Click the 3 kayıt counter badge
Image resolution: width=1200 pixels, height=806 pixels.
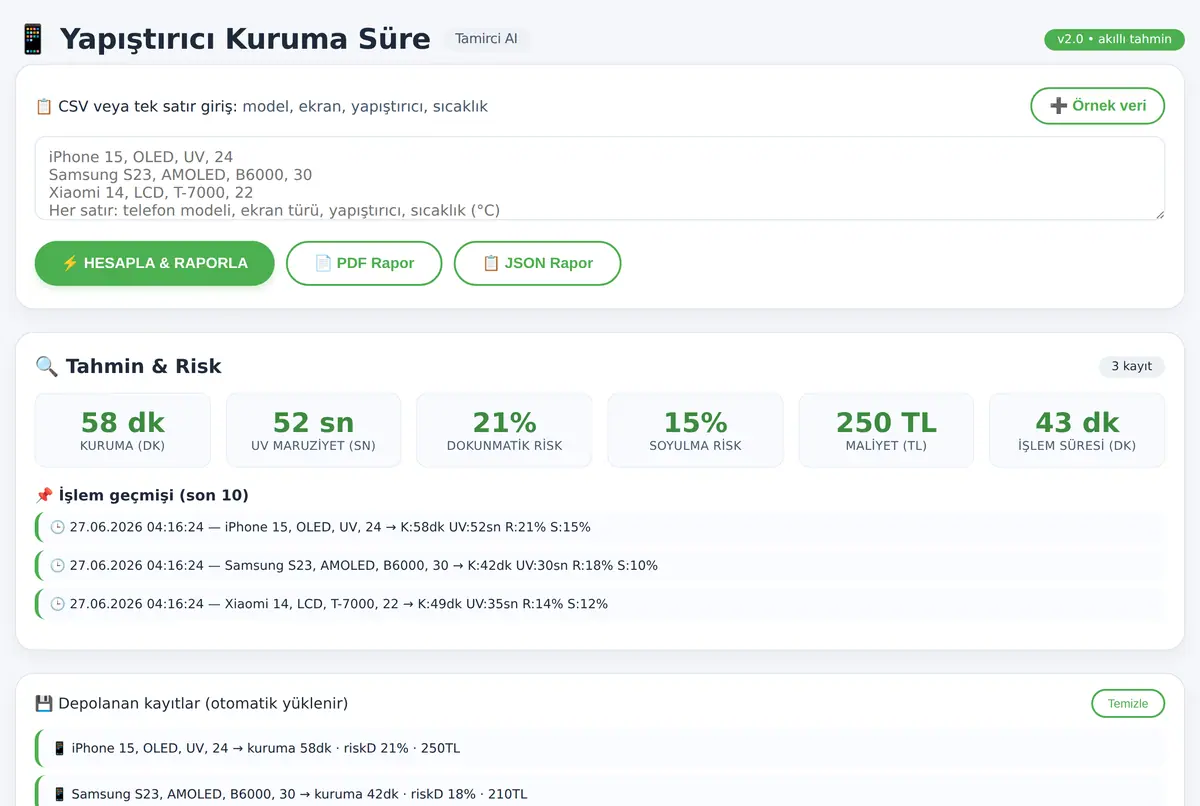(x=1132, y=366)
